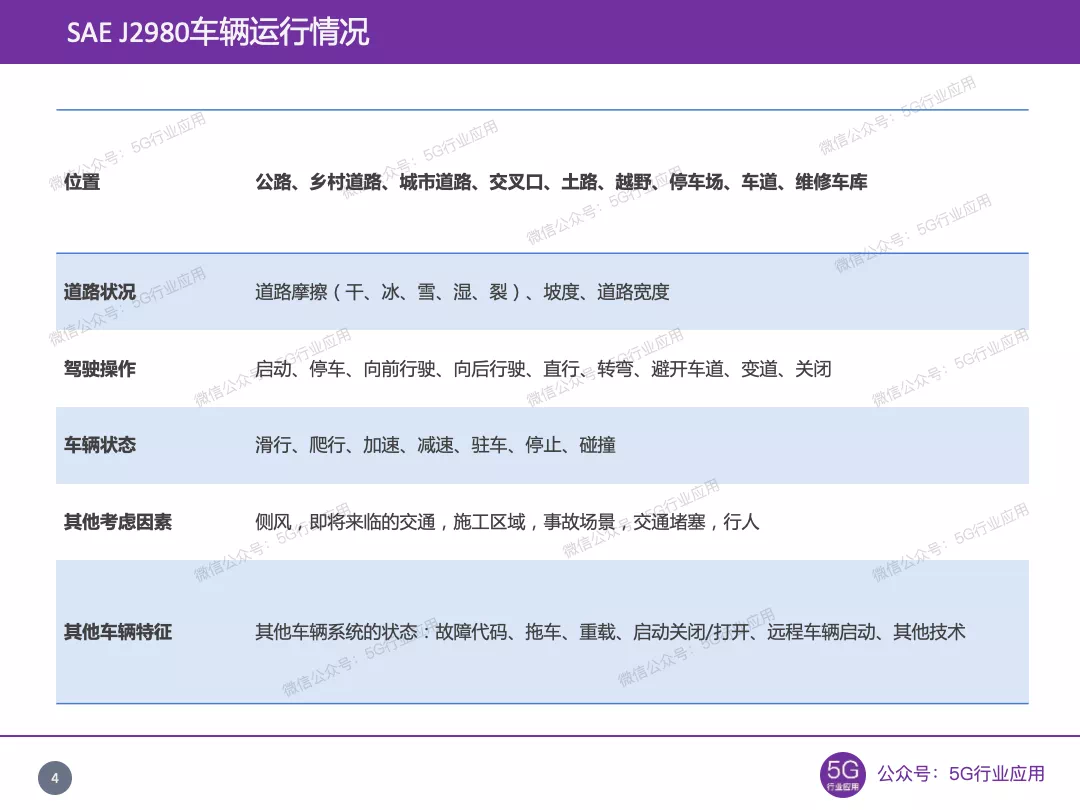Screen dimensions: 1080x810
Task: Click the 位置 row header
Action: [85, 183]
